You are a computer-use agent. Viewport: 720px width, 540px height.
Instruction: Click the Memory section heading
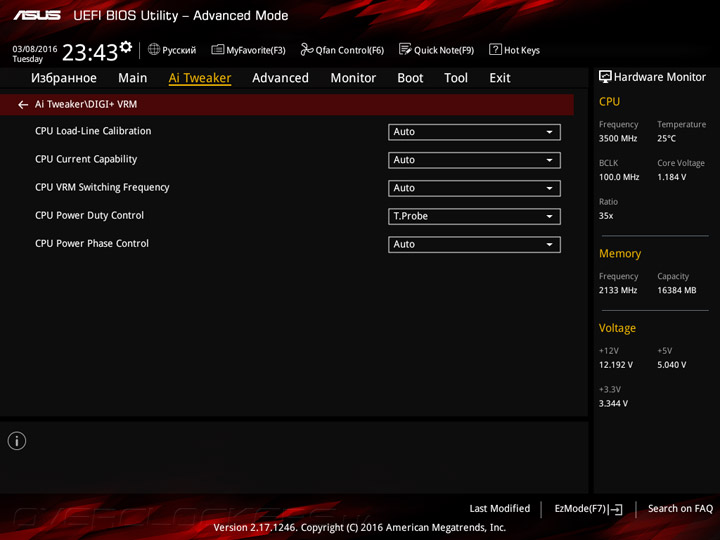[620, 253]
